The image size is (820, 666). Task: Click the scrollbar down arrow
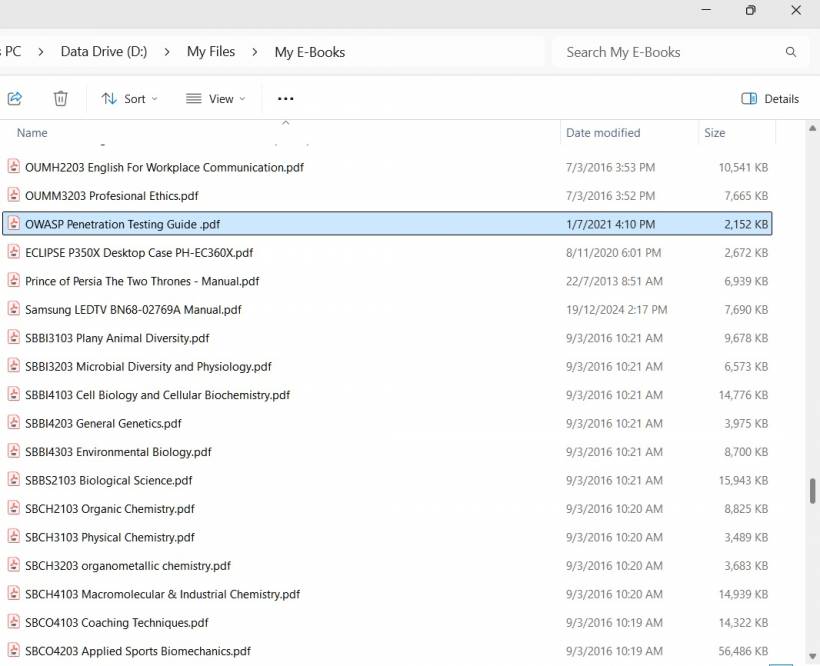pos(812,656)
